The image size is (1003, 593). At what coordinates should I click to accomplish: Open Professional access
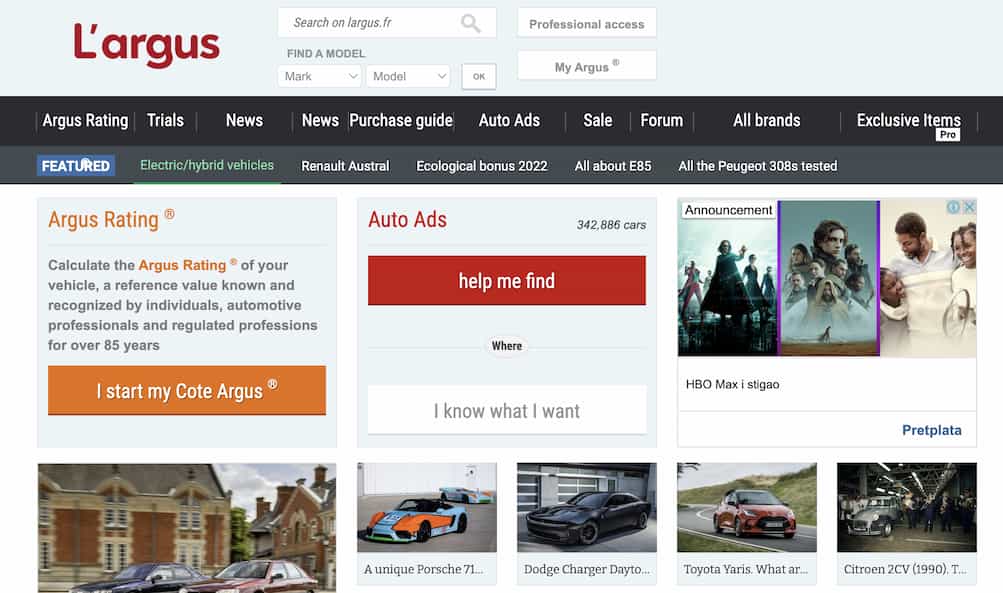coord(586,24)
